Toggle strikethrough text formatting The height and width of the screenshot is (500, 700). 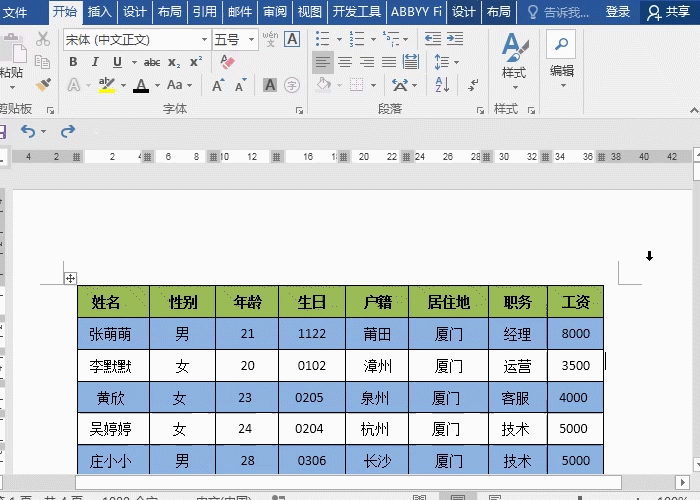(152, 62)
